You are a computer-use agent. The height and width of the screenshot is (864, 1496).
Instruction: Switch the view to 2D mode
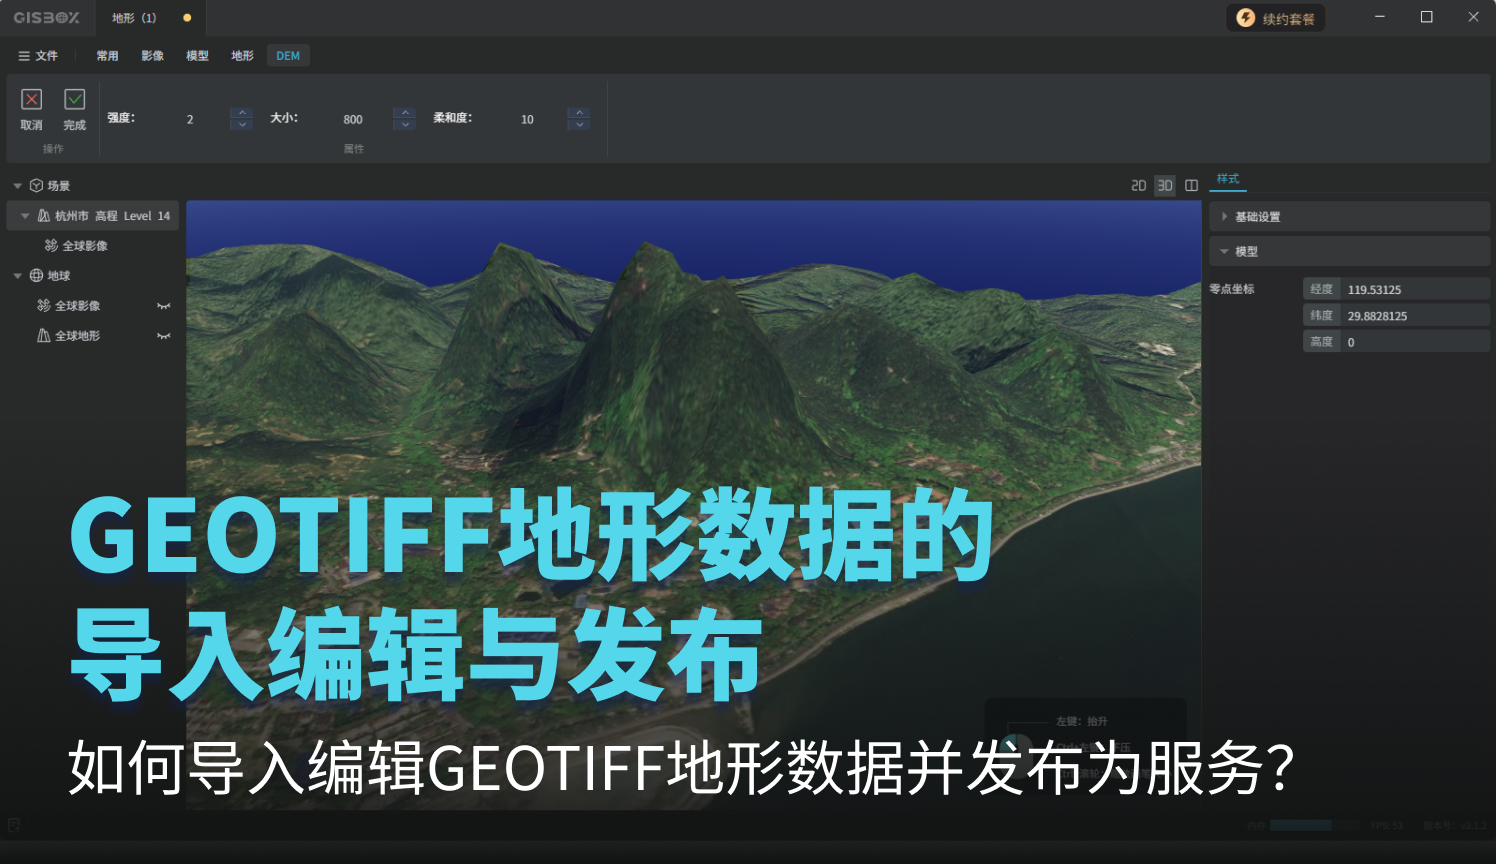tap(1138, 185)
